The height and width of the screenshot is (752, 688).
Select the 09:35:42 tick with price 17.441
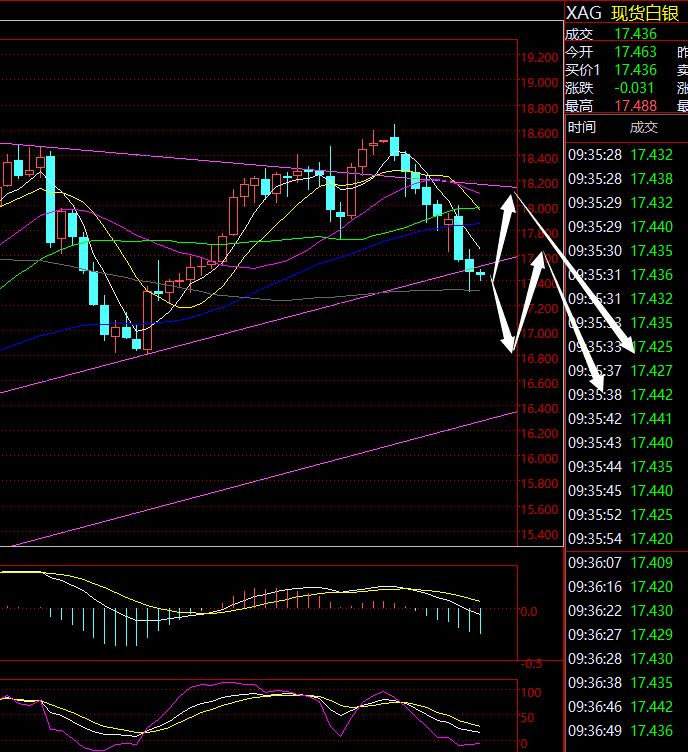[x=620, y=419]
